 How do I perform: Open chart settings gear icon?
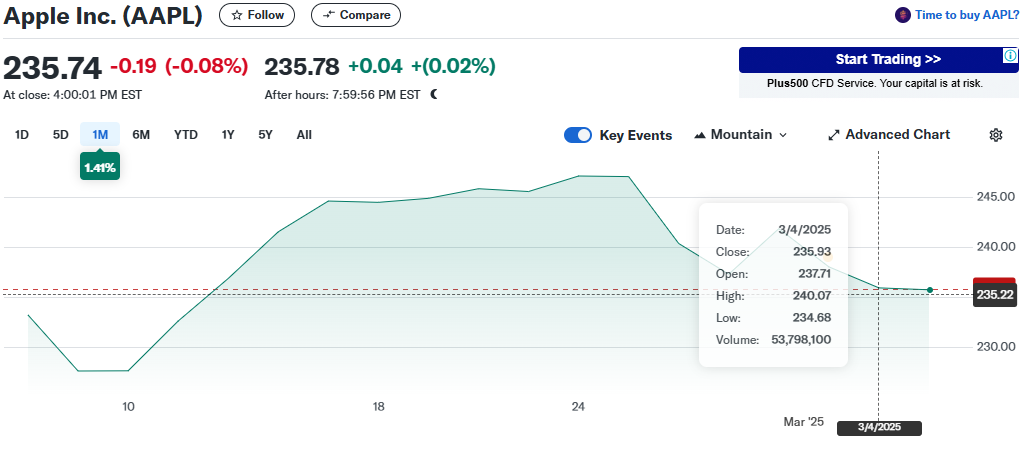995,135
